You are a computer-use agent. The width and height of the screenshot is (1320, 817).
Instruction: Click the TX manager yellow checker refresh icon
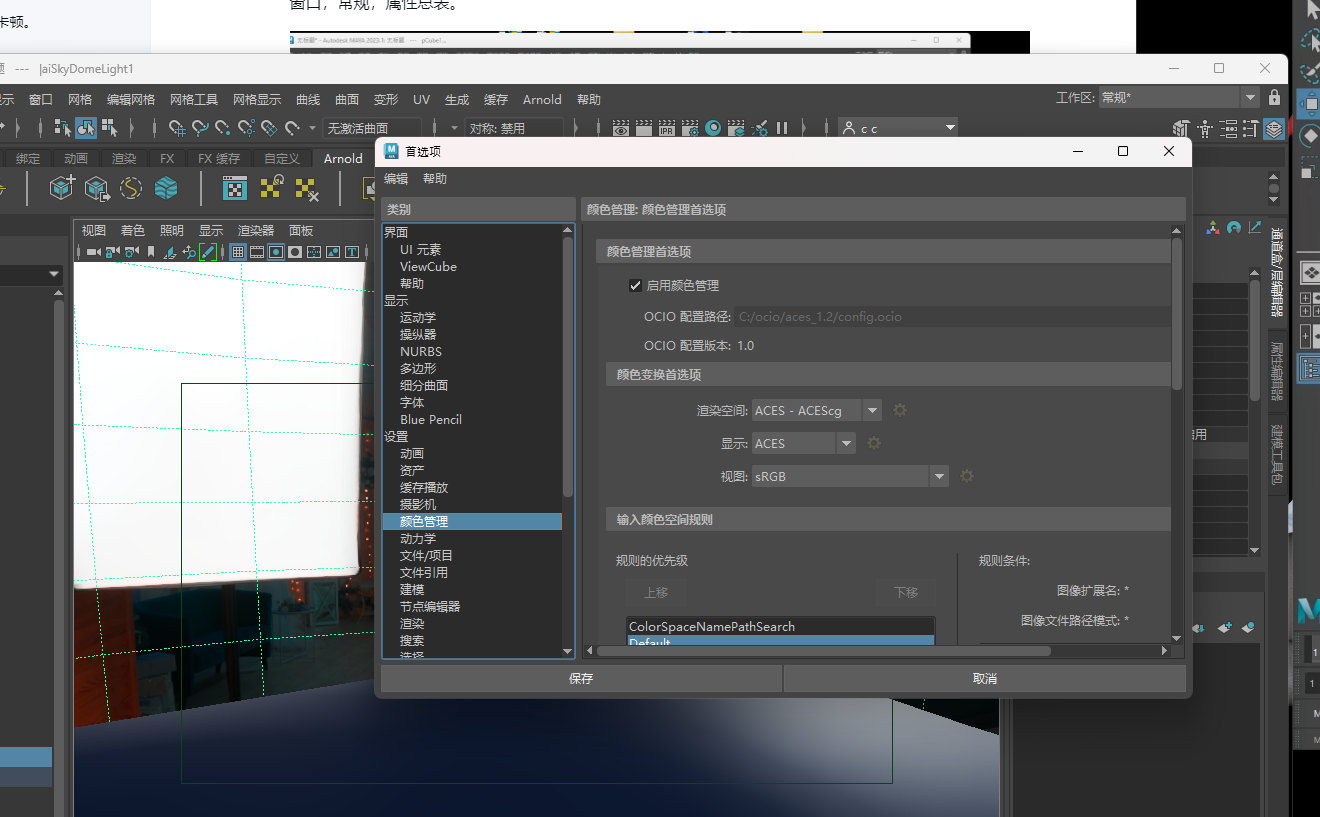272,186
